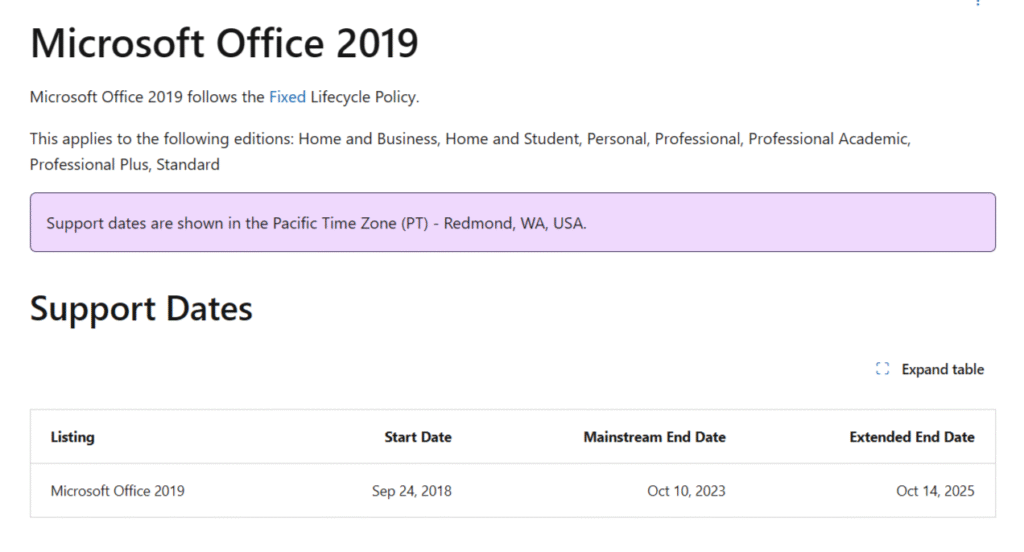The width and height of the screenshot is (1024, 552).
Task: Open the Fixed Lifecycle Policy link
Action: (287, 97)
